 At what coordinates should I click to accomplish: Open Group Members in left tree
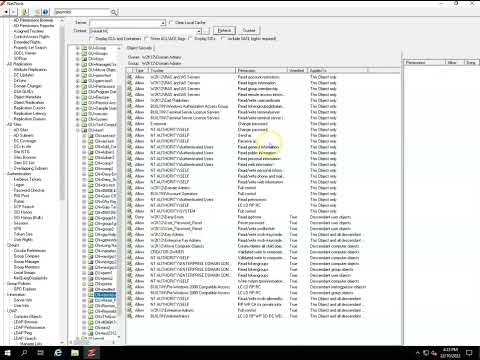pos(27,267)
